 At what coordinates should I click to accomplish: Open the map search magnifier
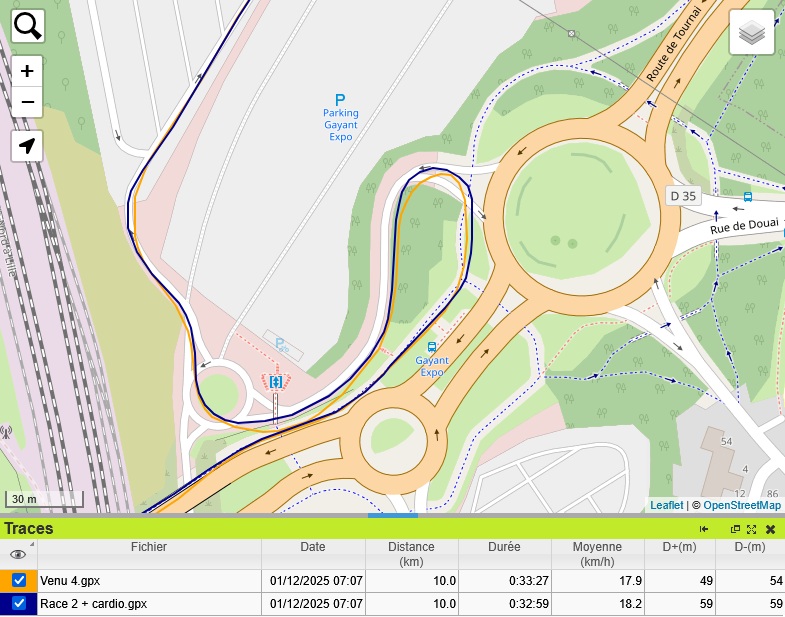28,26
